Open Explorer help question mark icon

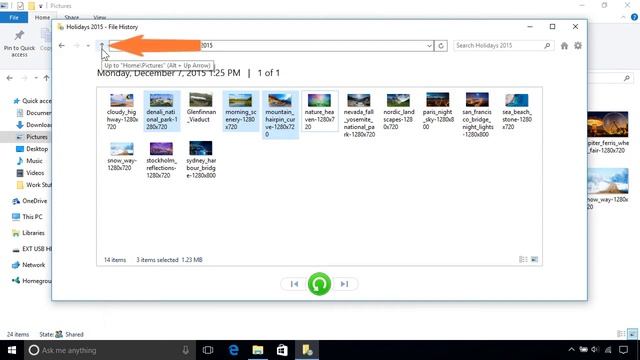[x=634, y=17]
